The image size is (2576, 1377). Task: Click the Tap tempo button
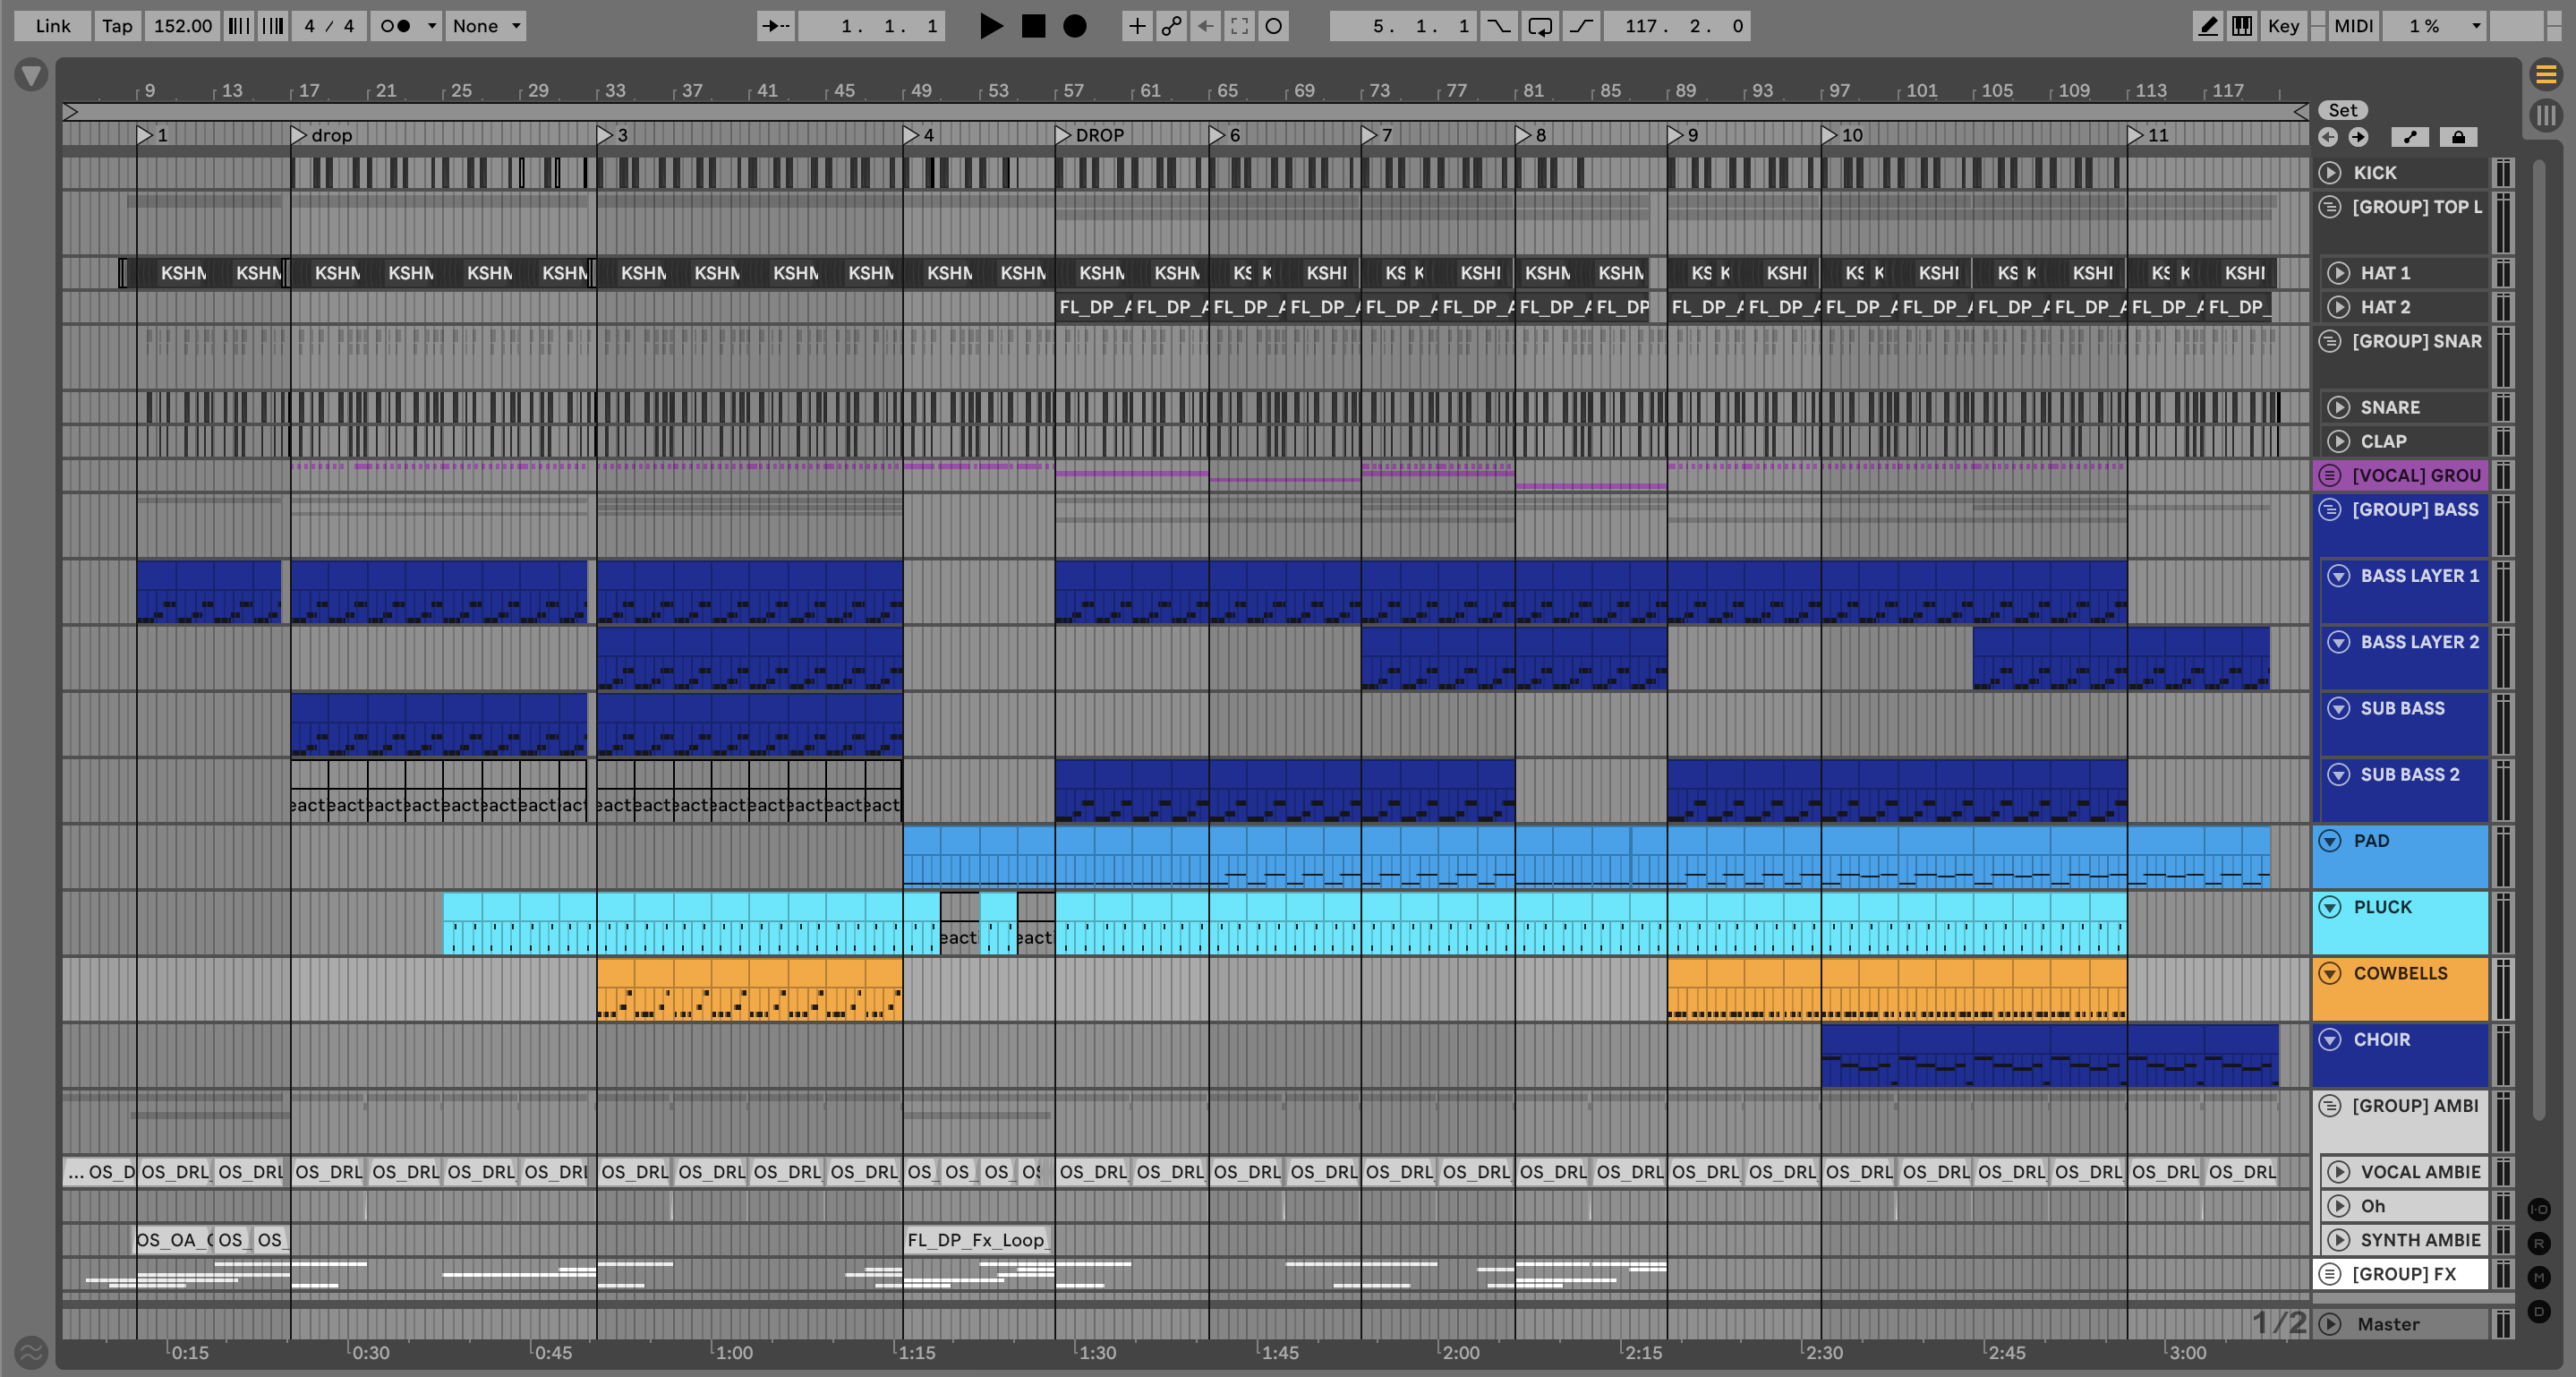tap(117, 26)
